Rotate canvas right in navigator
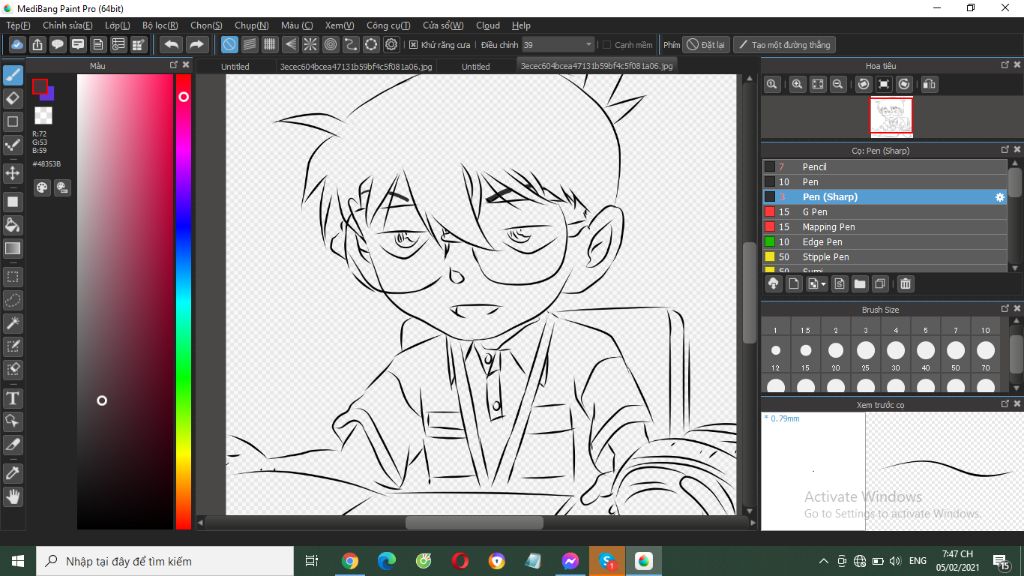 pyautogui.click(x=904, y=84)
